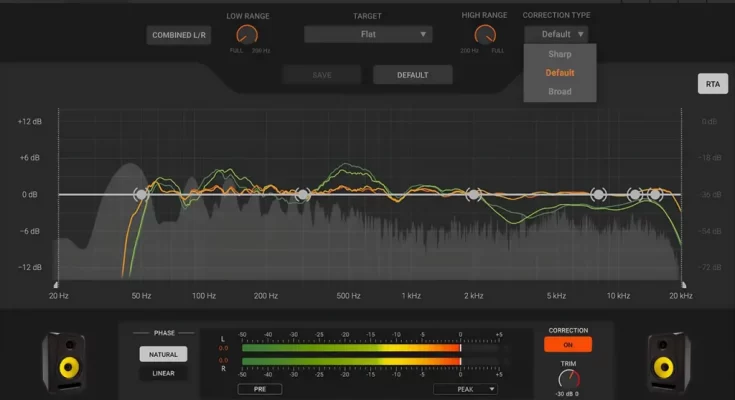This screenshot has width=735, height=400.
Task: Click the Combined L/R button
Action: [177, 35]
